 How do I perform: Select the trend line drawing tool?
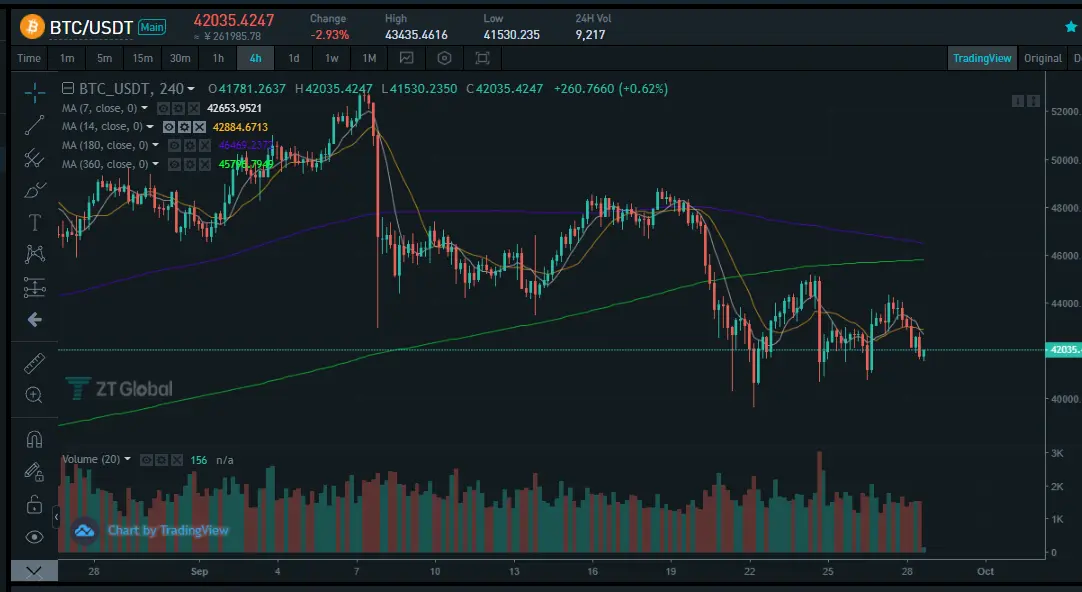coord(35,126)
